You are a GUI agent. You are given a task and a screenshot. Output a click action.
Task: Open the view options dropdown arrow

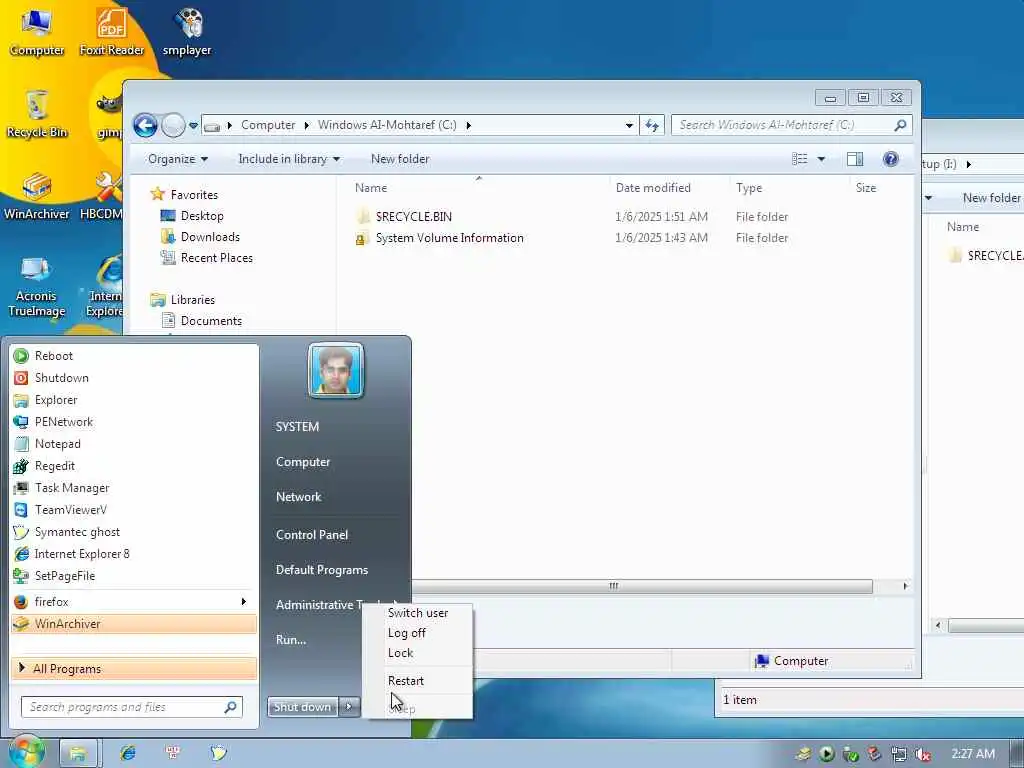pyautogui.click(x=821, y=159)
